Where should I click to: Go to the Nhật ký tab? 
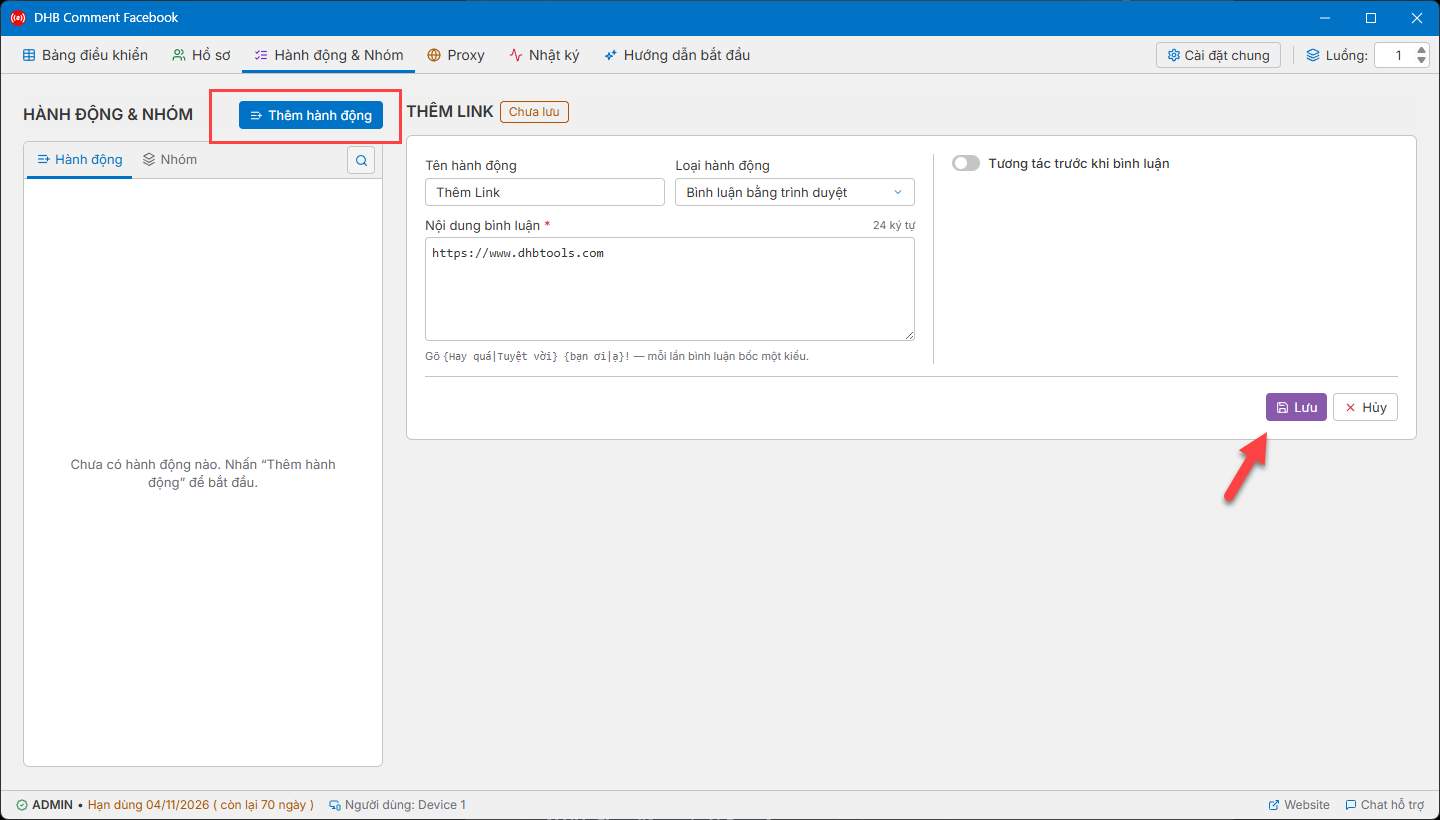coord(544,55)
